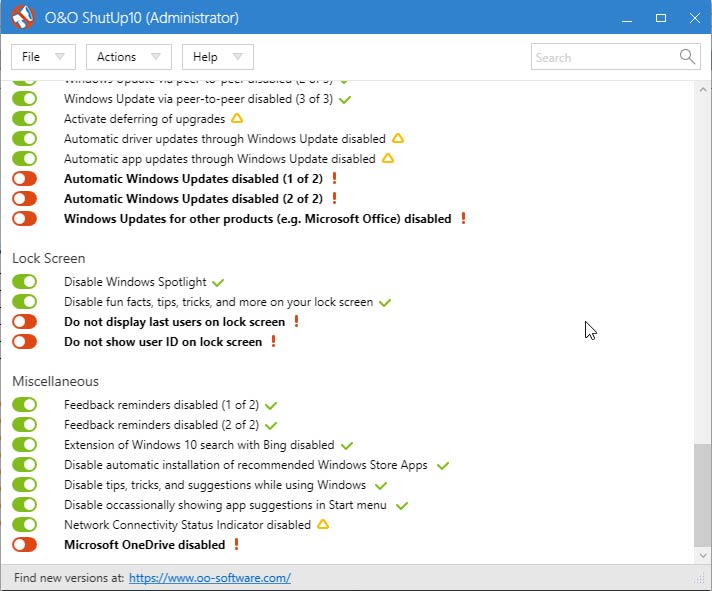This screenshot has width=712, height=591.
Task: Toggle Disable fun facts lock screen switch
Action: tap(25, 301)
